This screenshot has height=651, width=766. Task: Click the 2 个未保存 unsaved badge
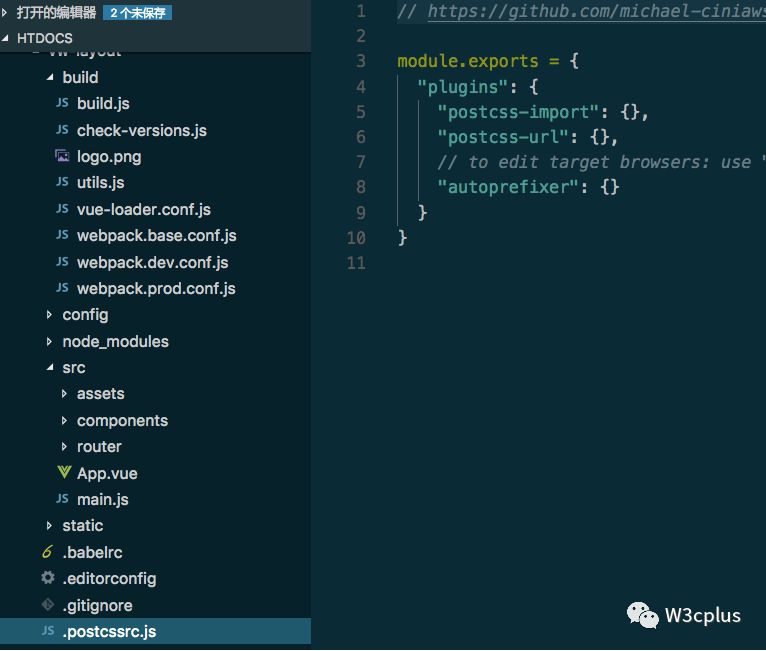(137, 13)
